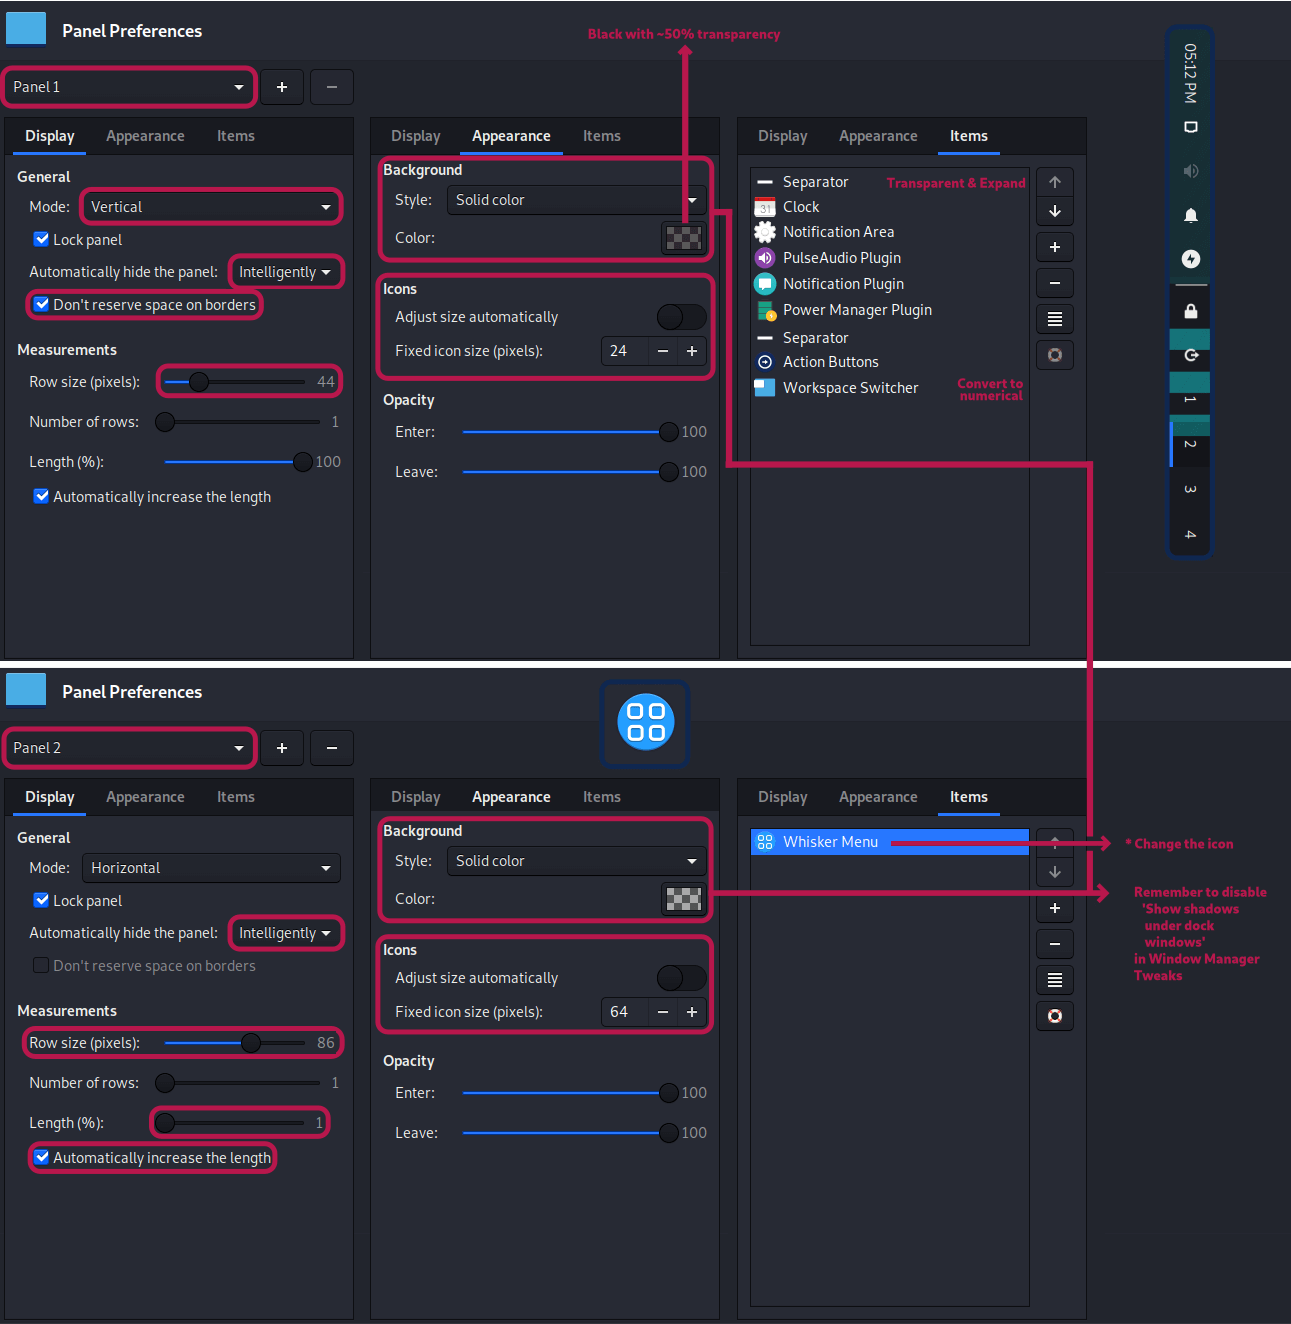The image size is (1291, 1324).
Task: Select the Workspace Switcher item
Action: tap(850, 387)
